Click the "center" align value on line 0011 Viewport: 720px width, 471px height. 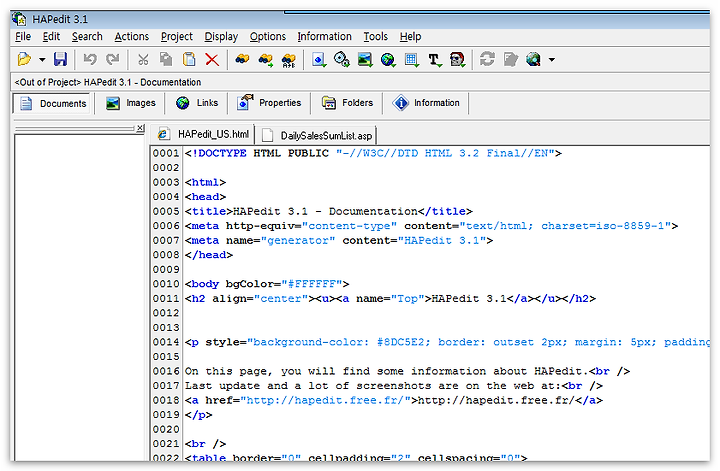coord(281,298)
